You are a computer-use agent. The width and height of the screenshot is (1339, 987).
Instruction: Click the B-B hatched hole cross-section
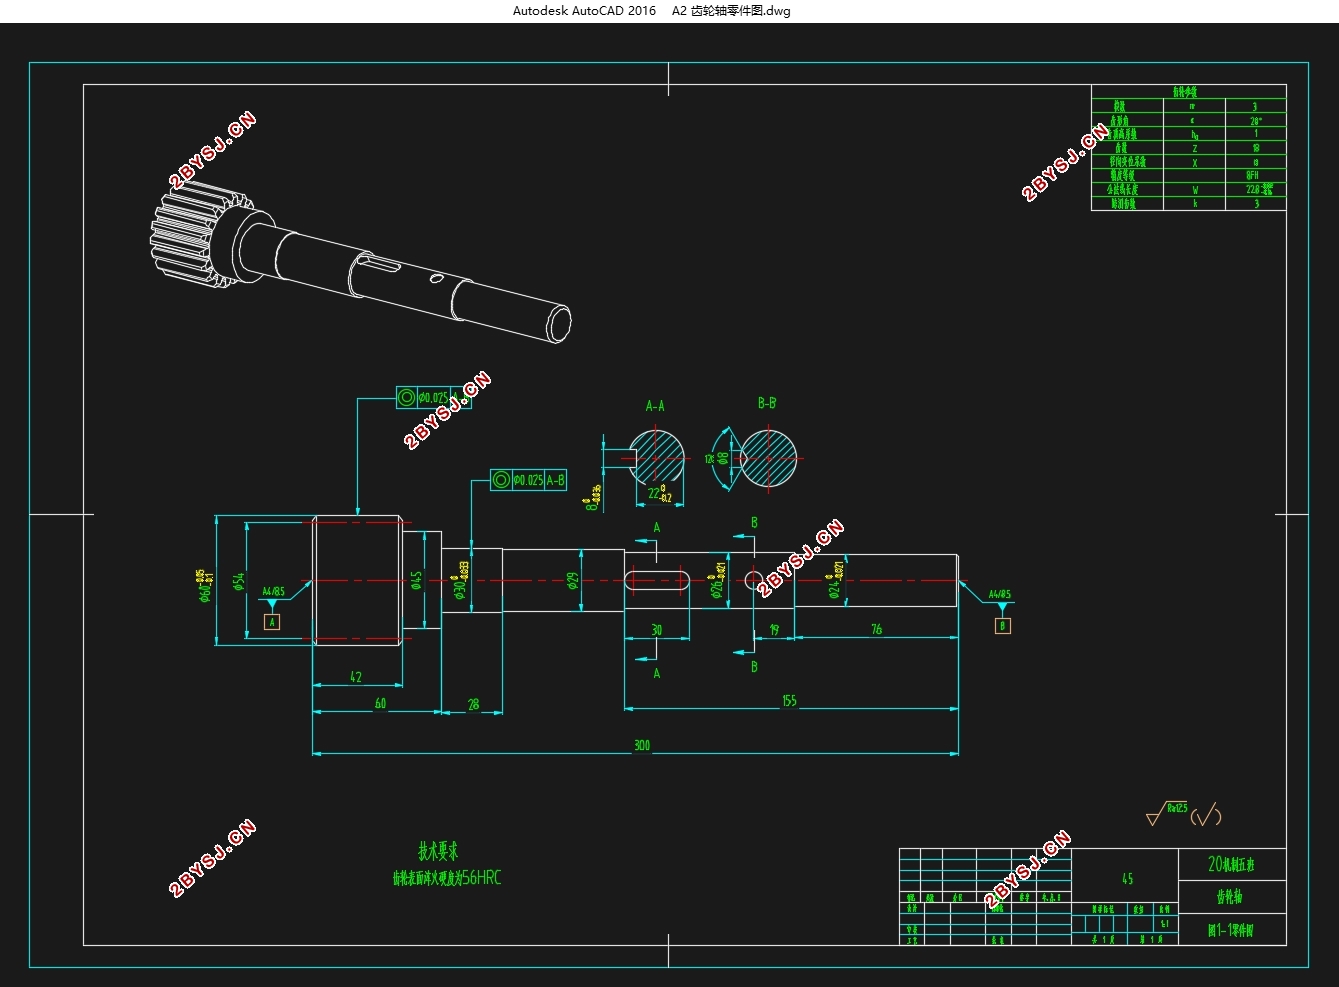pyautogui.click(x=769, y=458)
